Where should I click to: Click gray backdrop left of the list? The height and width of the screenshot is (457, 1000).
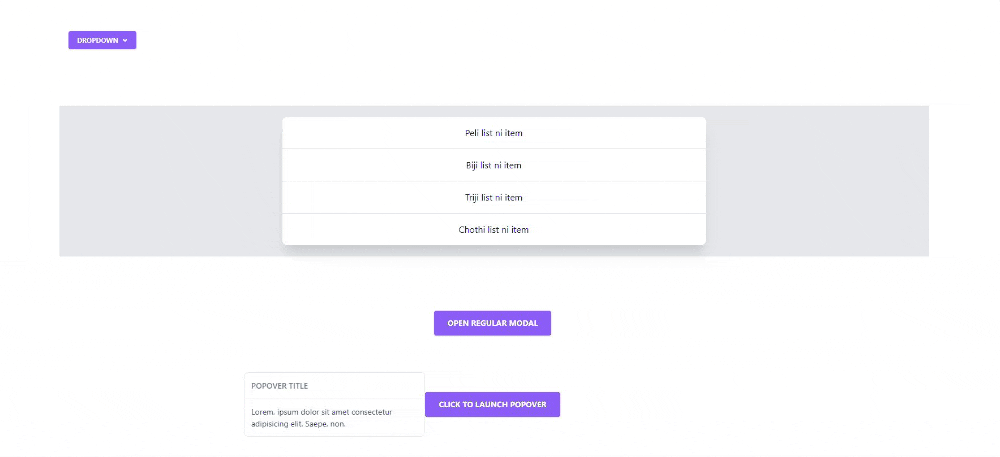pos(170,181)
